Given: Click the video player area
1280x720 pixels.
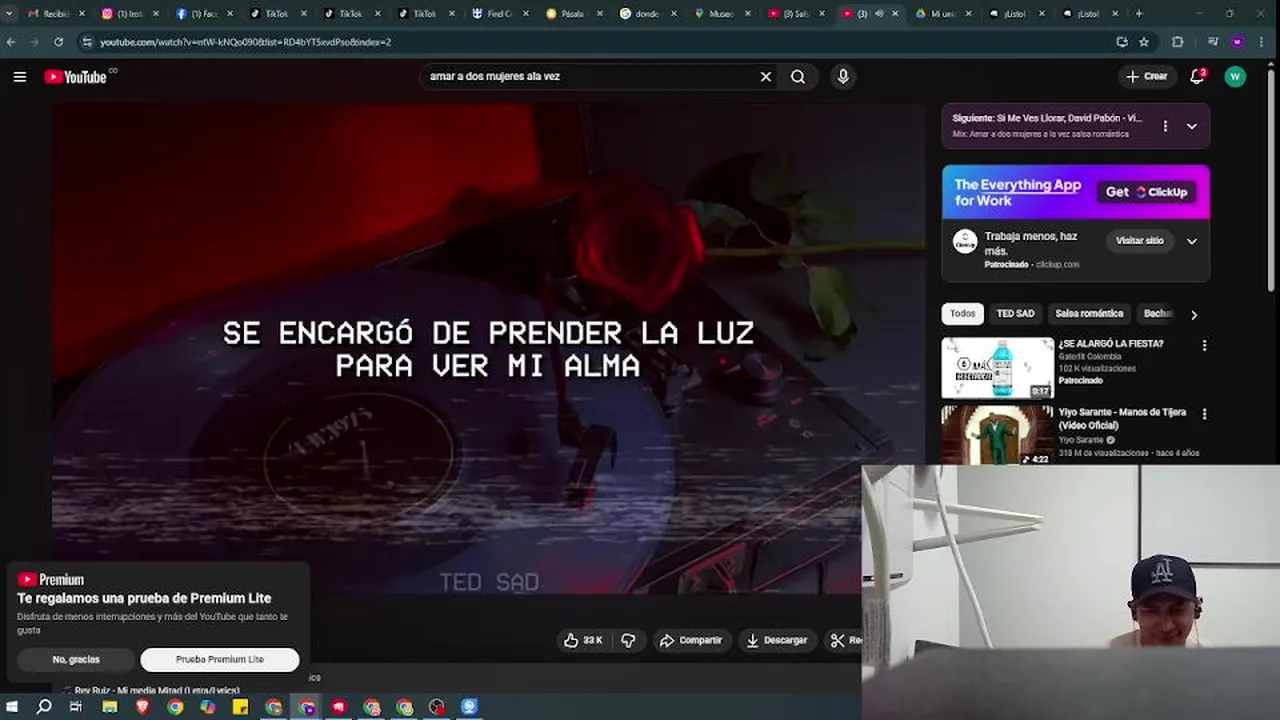Looking at the screenshot, I should click(x=488, y=350).
